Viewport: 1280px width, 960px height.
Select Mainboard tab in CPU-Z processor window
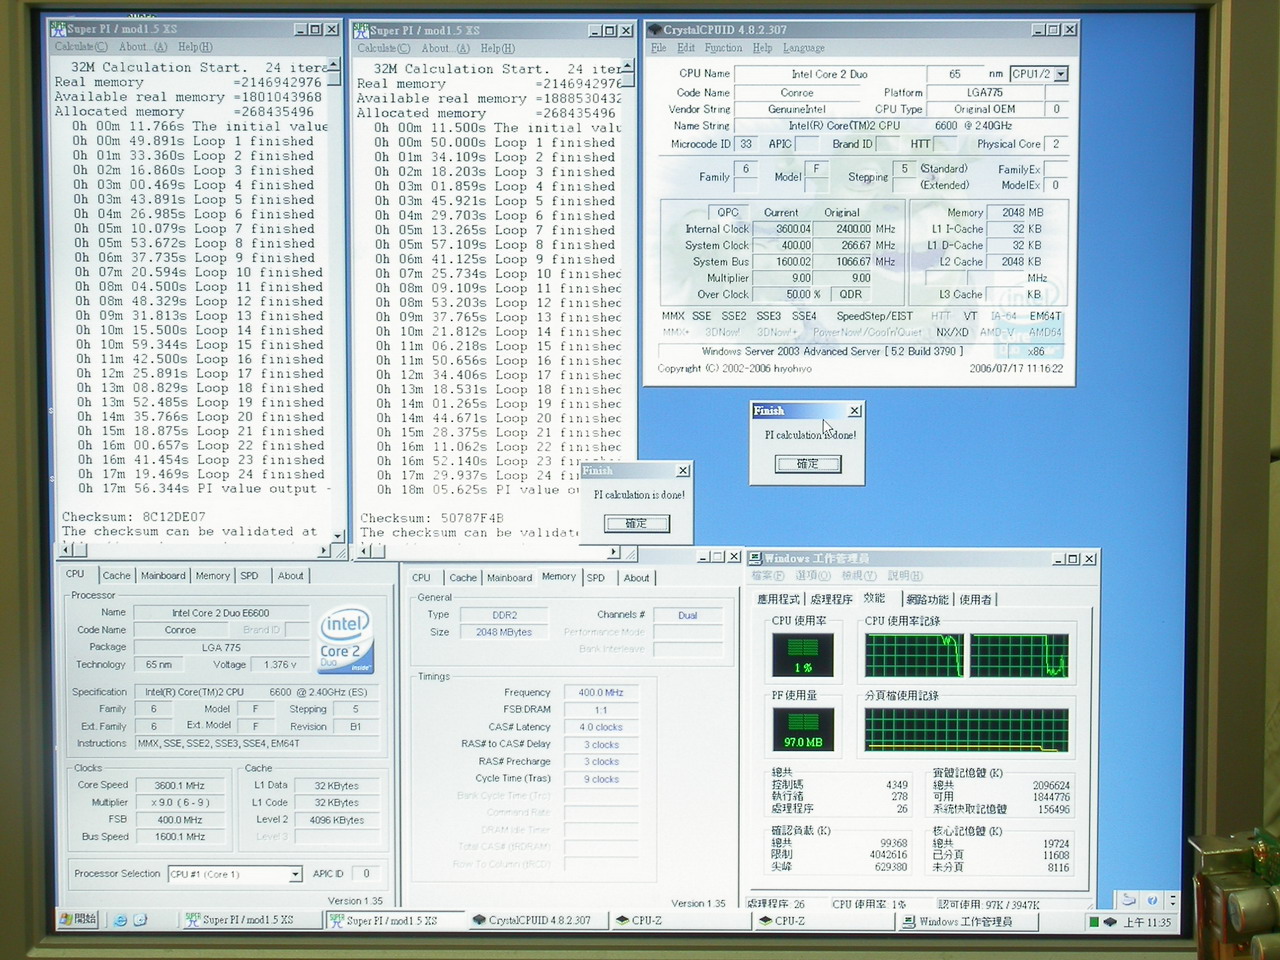point(163,576)
